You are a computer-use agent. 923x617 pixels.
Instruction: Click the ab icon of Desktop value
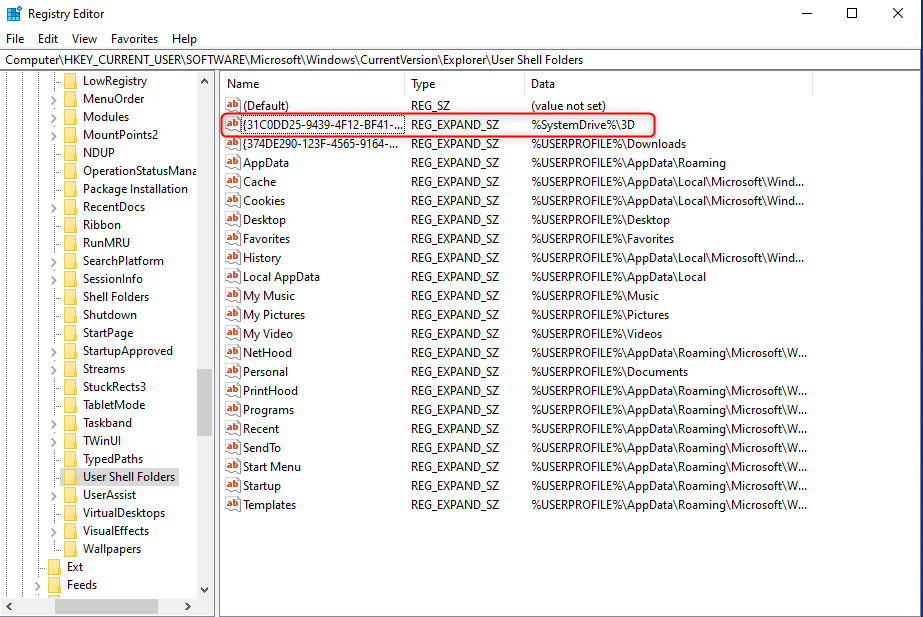(x=233, y=220)
